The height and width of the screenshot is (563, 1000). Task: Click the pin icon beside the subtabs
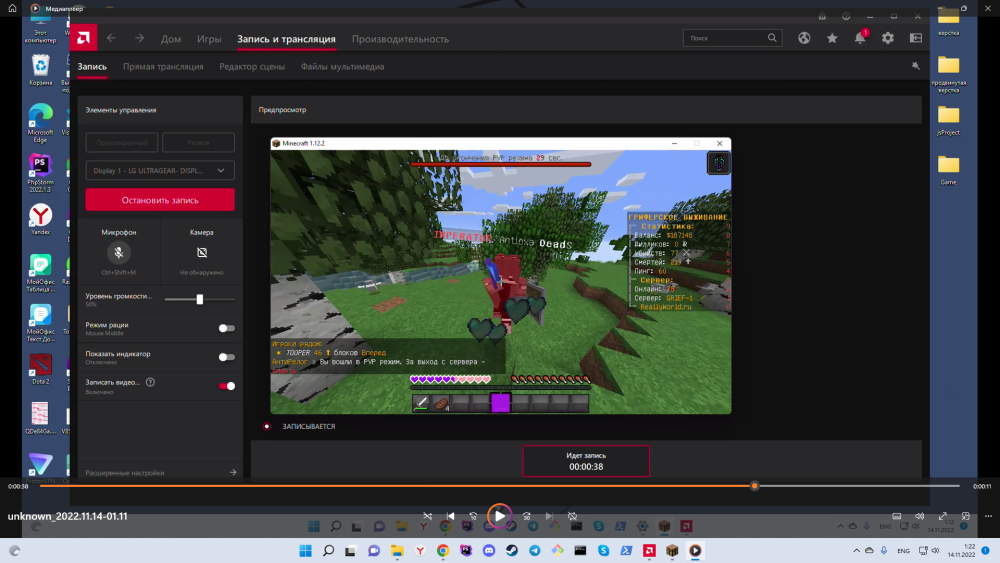pos(916,66)
